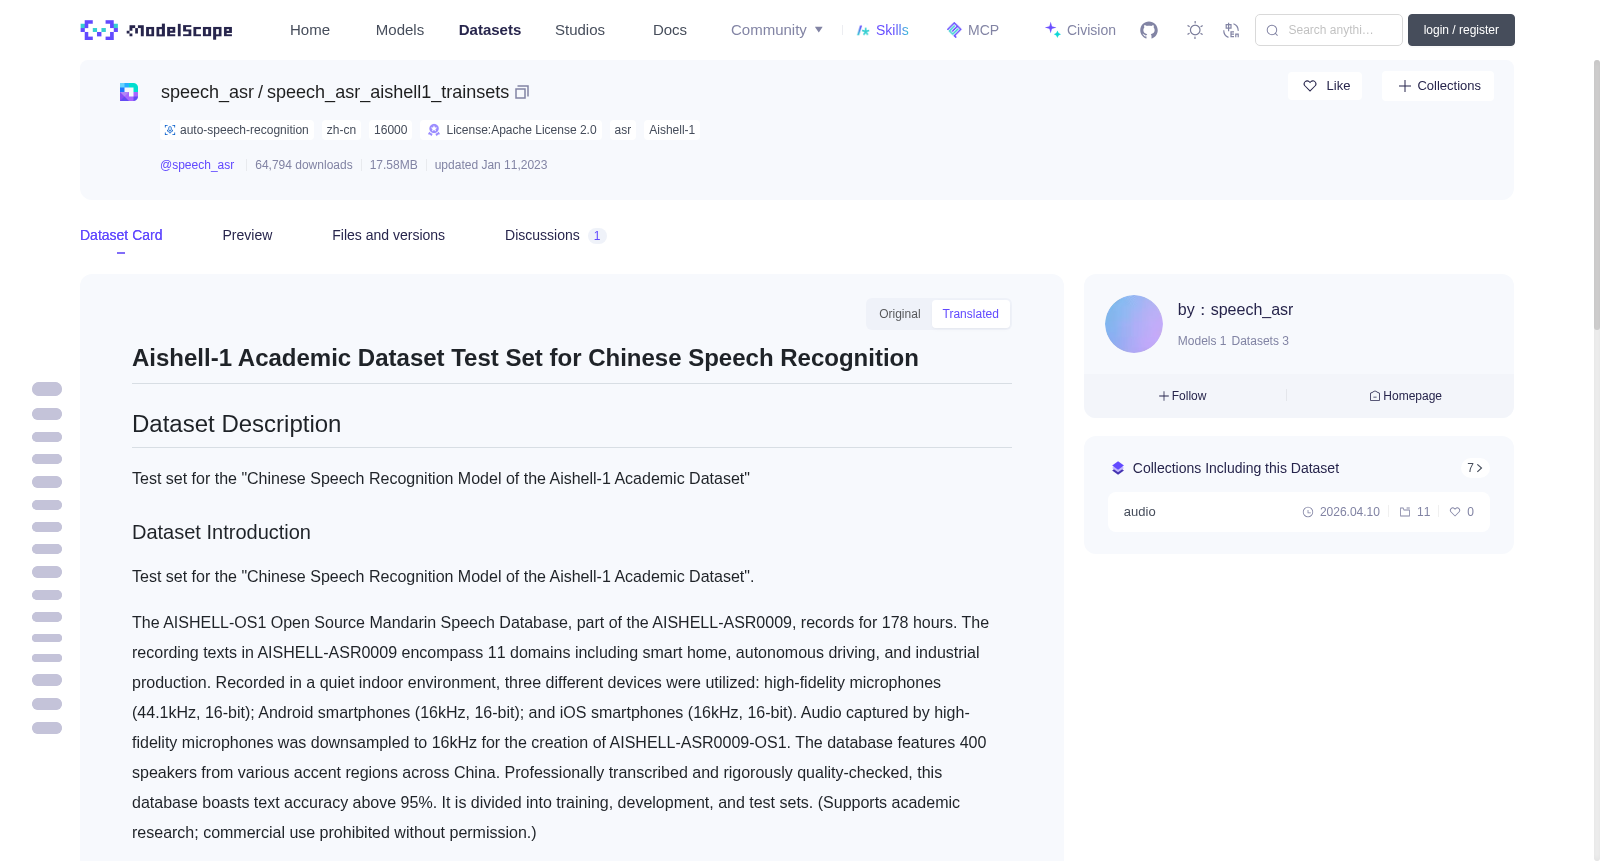
Task: Open the Docs menu item
Action: pyautogui.click(x=670, y=30)
